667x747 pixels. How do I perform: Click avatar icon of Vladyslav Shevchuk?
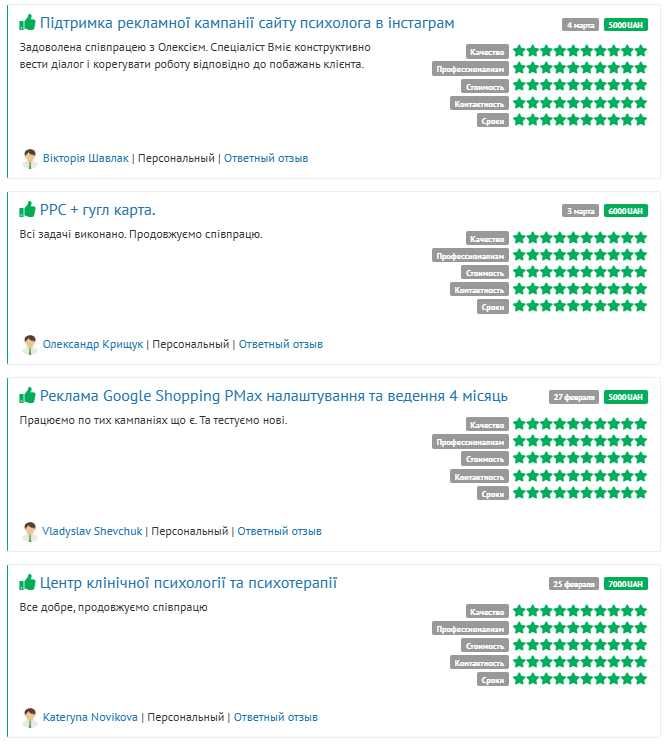[x=30, y=532]
